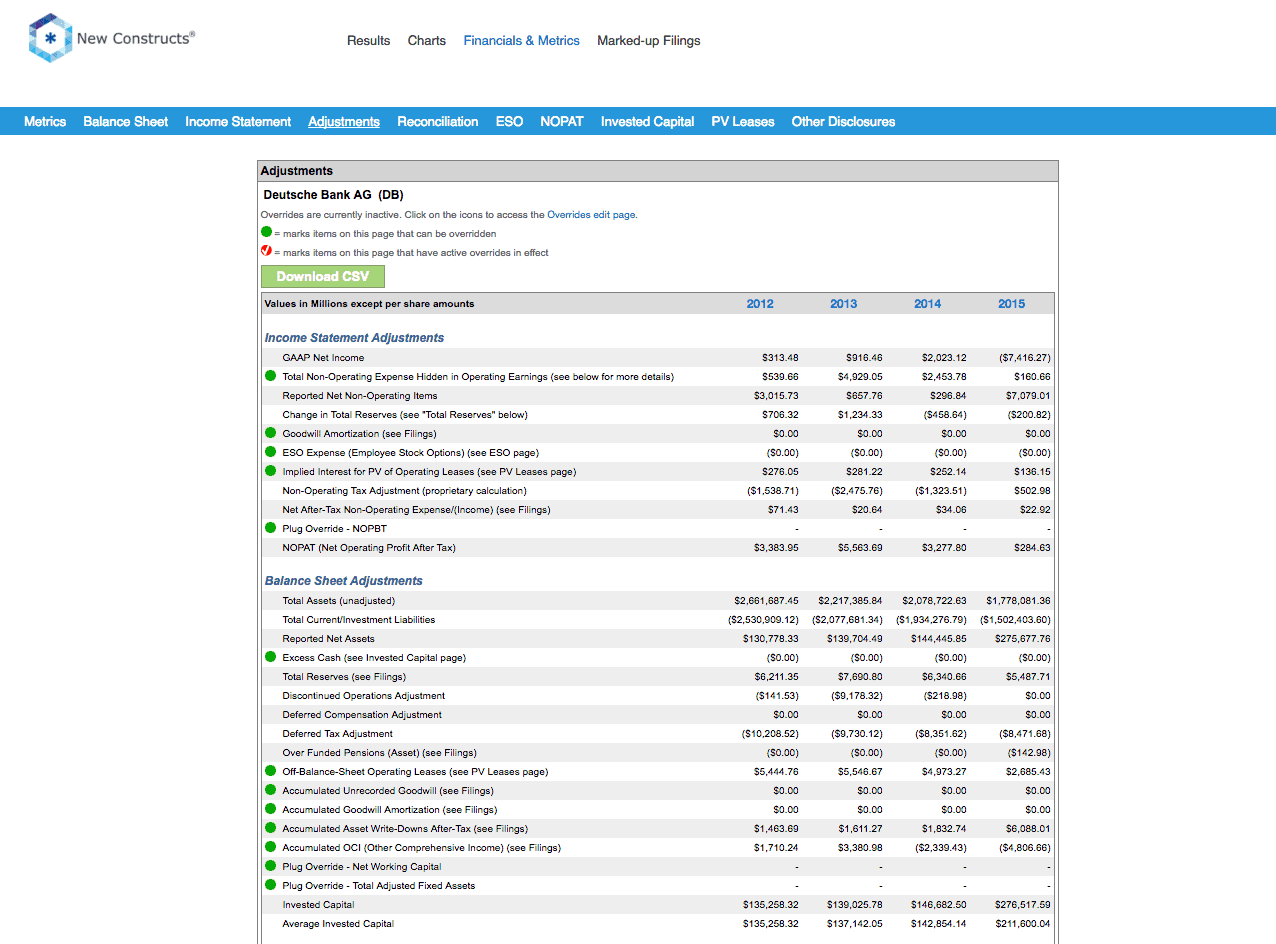Click Non-Operating Tax Adjustment row label
Viewport: 1276px width, 944px height.
[x=404, y=490]
